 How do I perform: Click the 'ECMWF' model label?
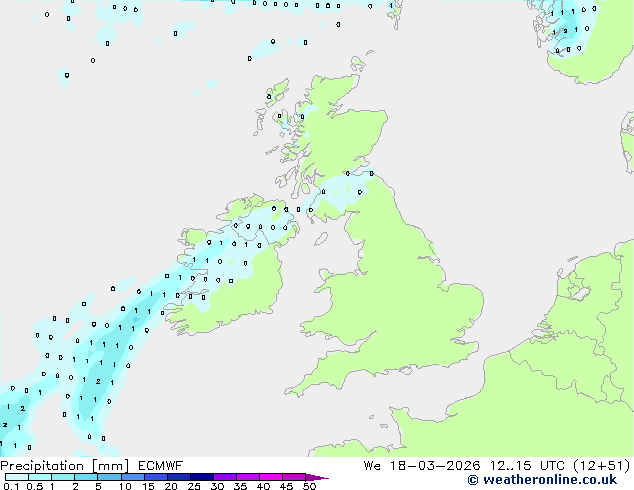click(x=161, y=466)
